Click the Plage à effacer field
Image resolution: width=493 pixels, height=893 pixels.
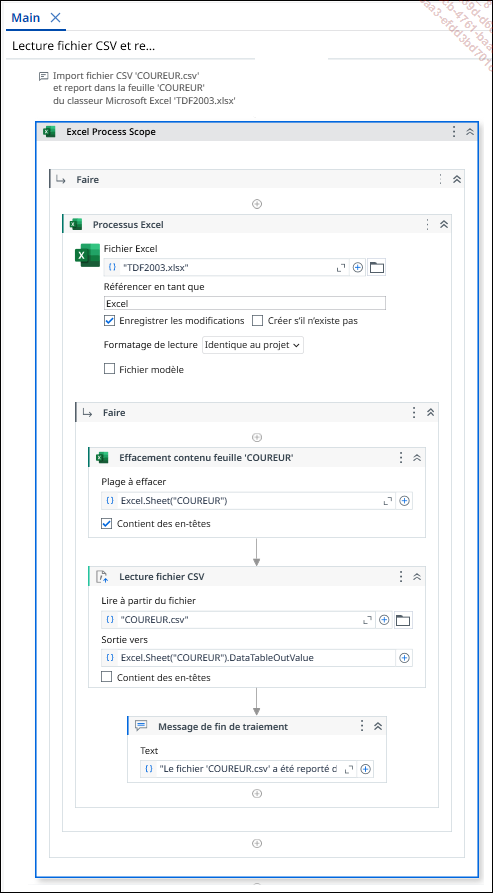249,501
